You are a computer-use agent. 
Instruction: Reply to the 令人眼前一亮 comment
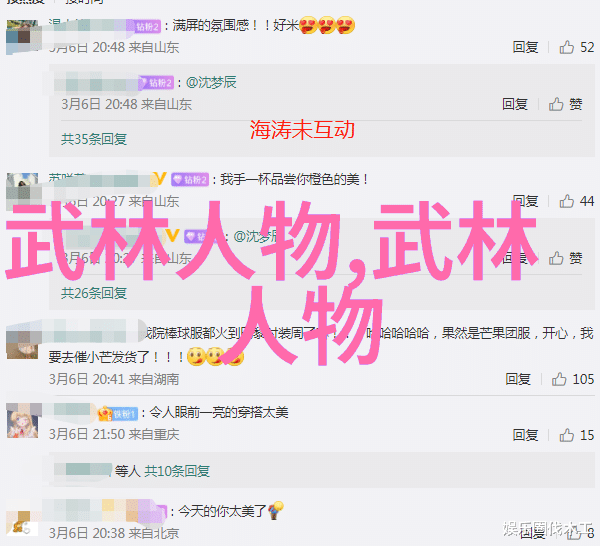(525, 435)
